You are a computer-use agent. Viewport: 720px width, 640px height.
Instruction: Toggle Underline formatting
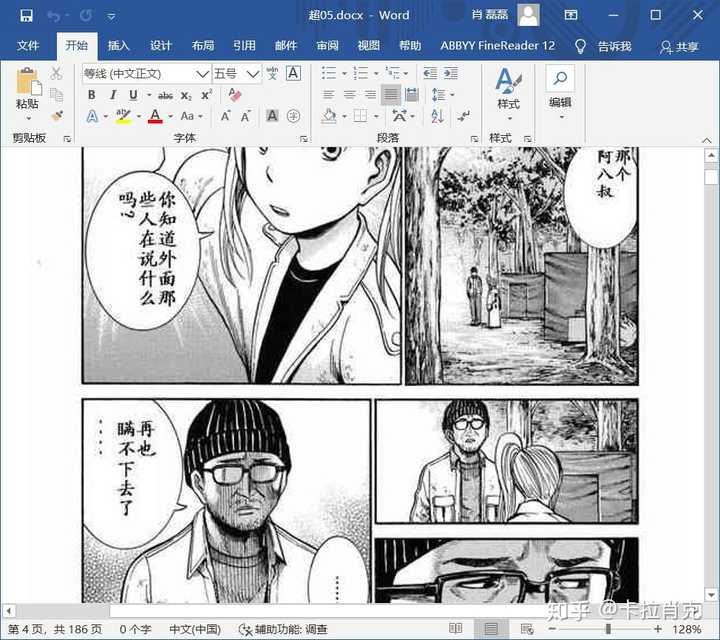click(x=133, y=95)
